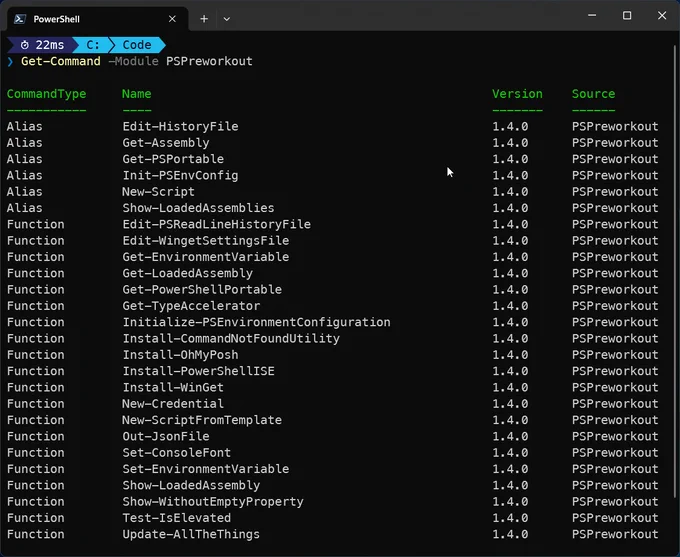680x557 pixels.
Task: Click the PowerShell icon in the tab
Action: (x=20, y=19)
